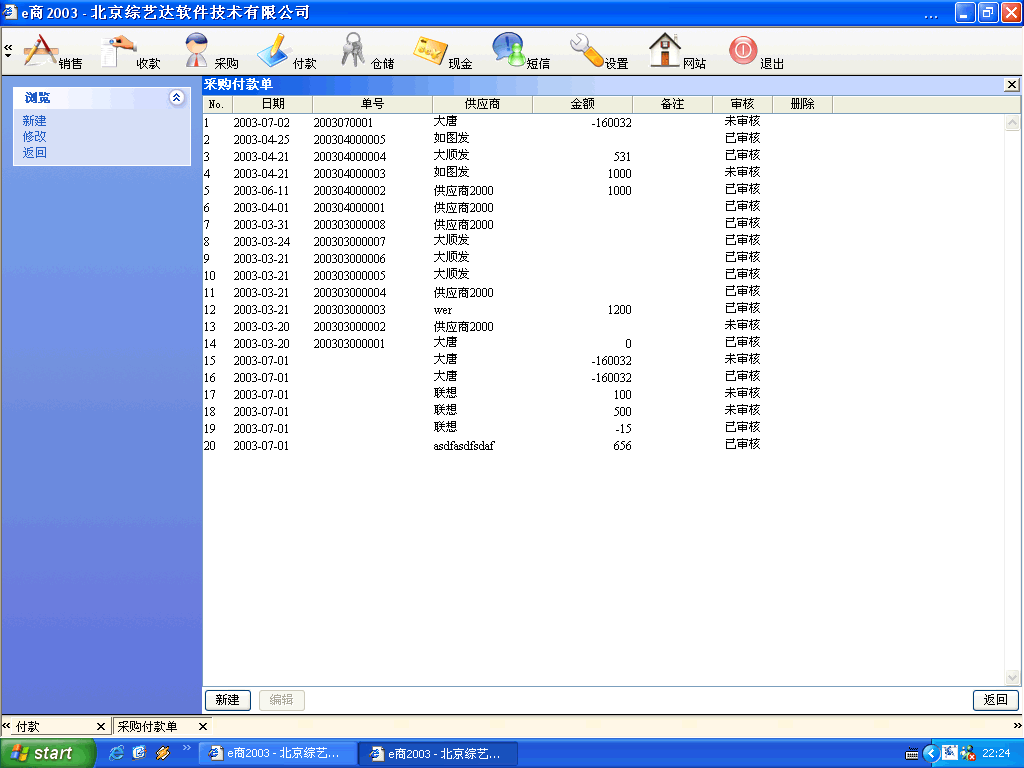Sort by the 金额 column header
This screenshot has width=1024, height=768.
[582, 104]
